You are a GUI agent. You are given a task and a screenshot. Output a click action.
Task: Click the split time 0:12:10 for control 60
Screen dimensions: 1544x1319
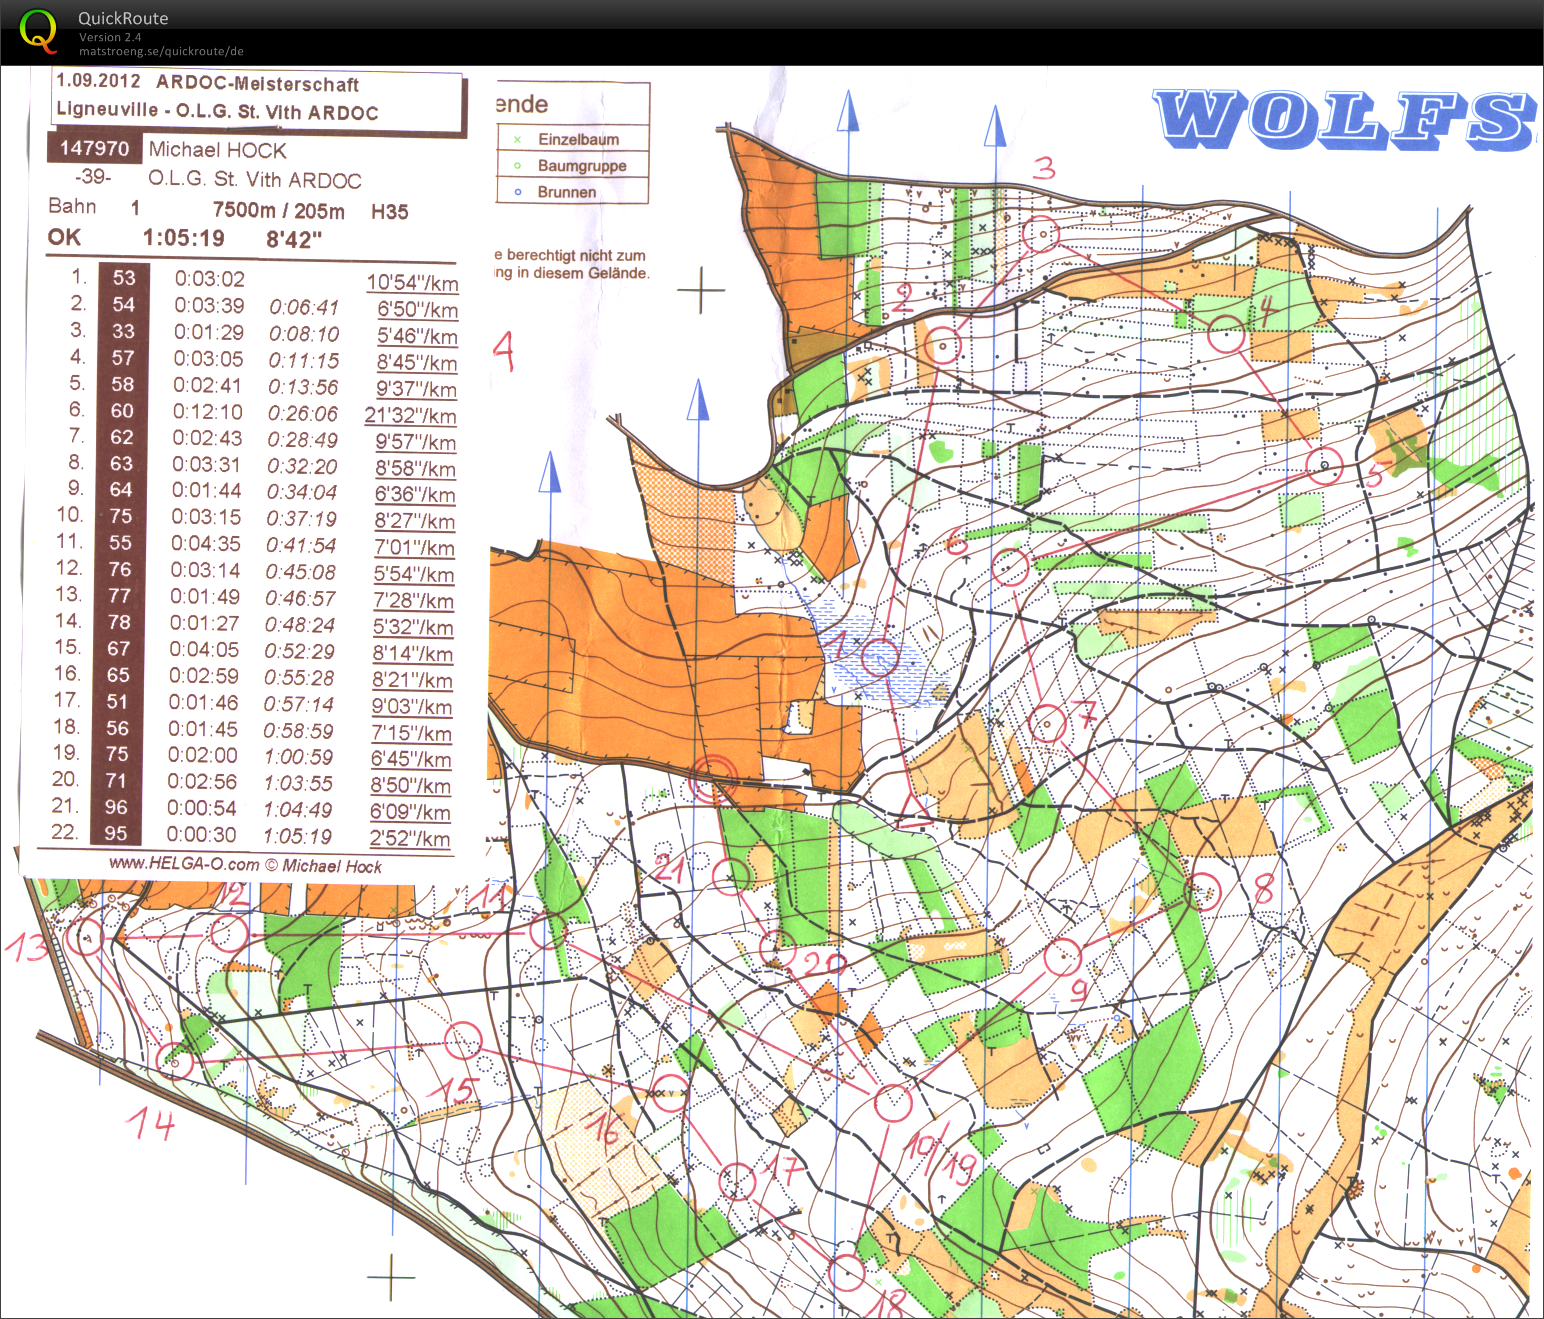[x=207, y=411]
